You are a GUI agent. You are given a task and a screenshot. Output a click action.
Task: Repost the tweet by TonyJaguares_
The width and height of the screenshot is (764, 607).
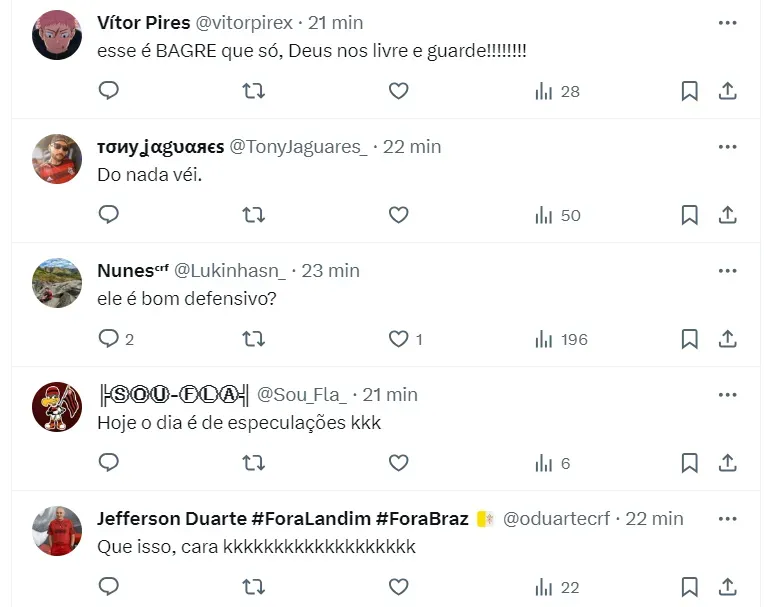pos(254,215)
